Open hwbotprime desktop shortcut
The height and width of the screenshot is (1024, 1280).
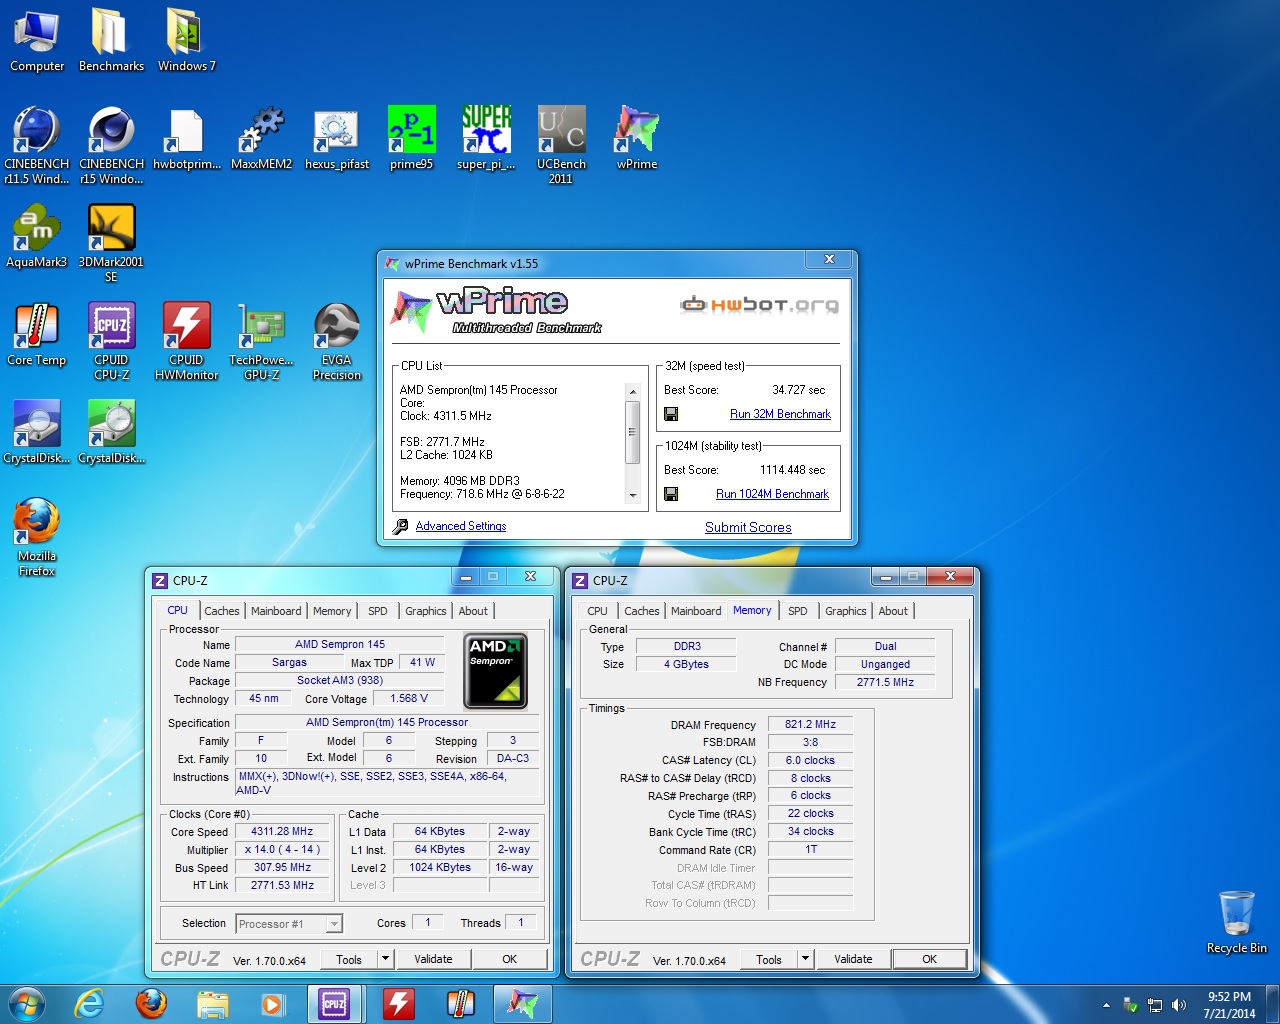[186, 139]
